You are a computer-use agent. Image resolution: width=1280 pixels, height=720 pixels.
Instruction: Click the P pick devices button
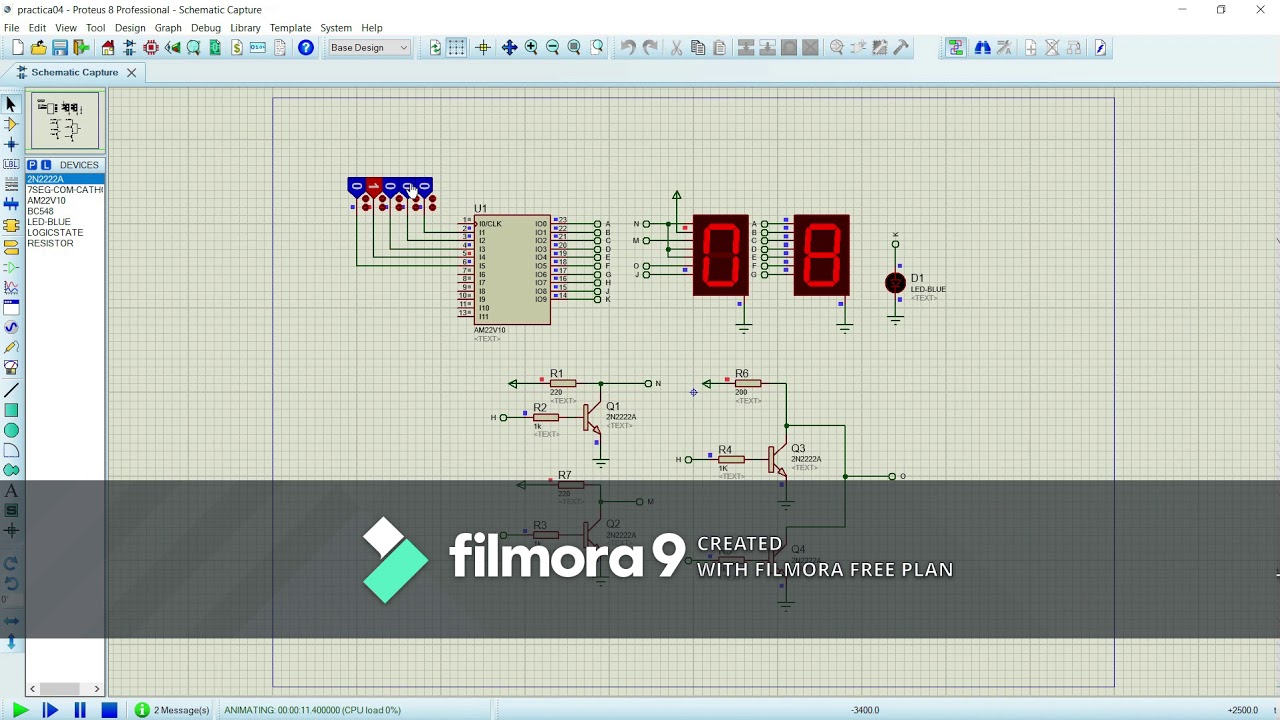click(32, 165)
